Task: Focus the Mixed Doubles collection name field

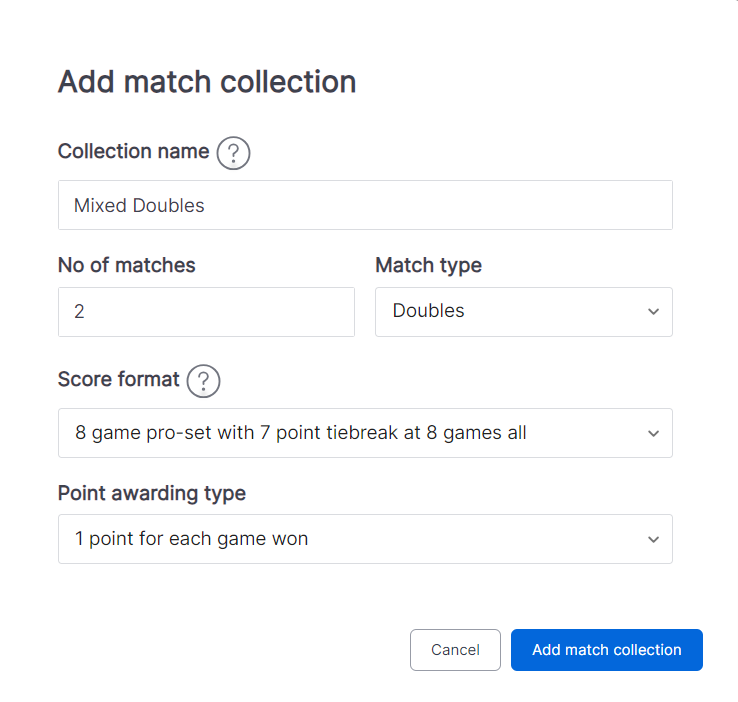Action: click(x=365, y=205)
